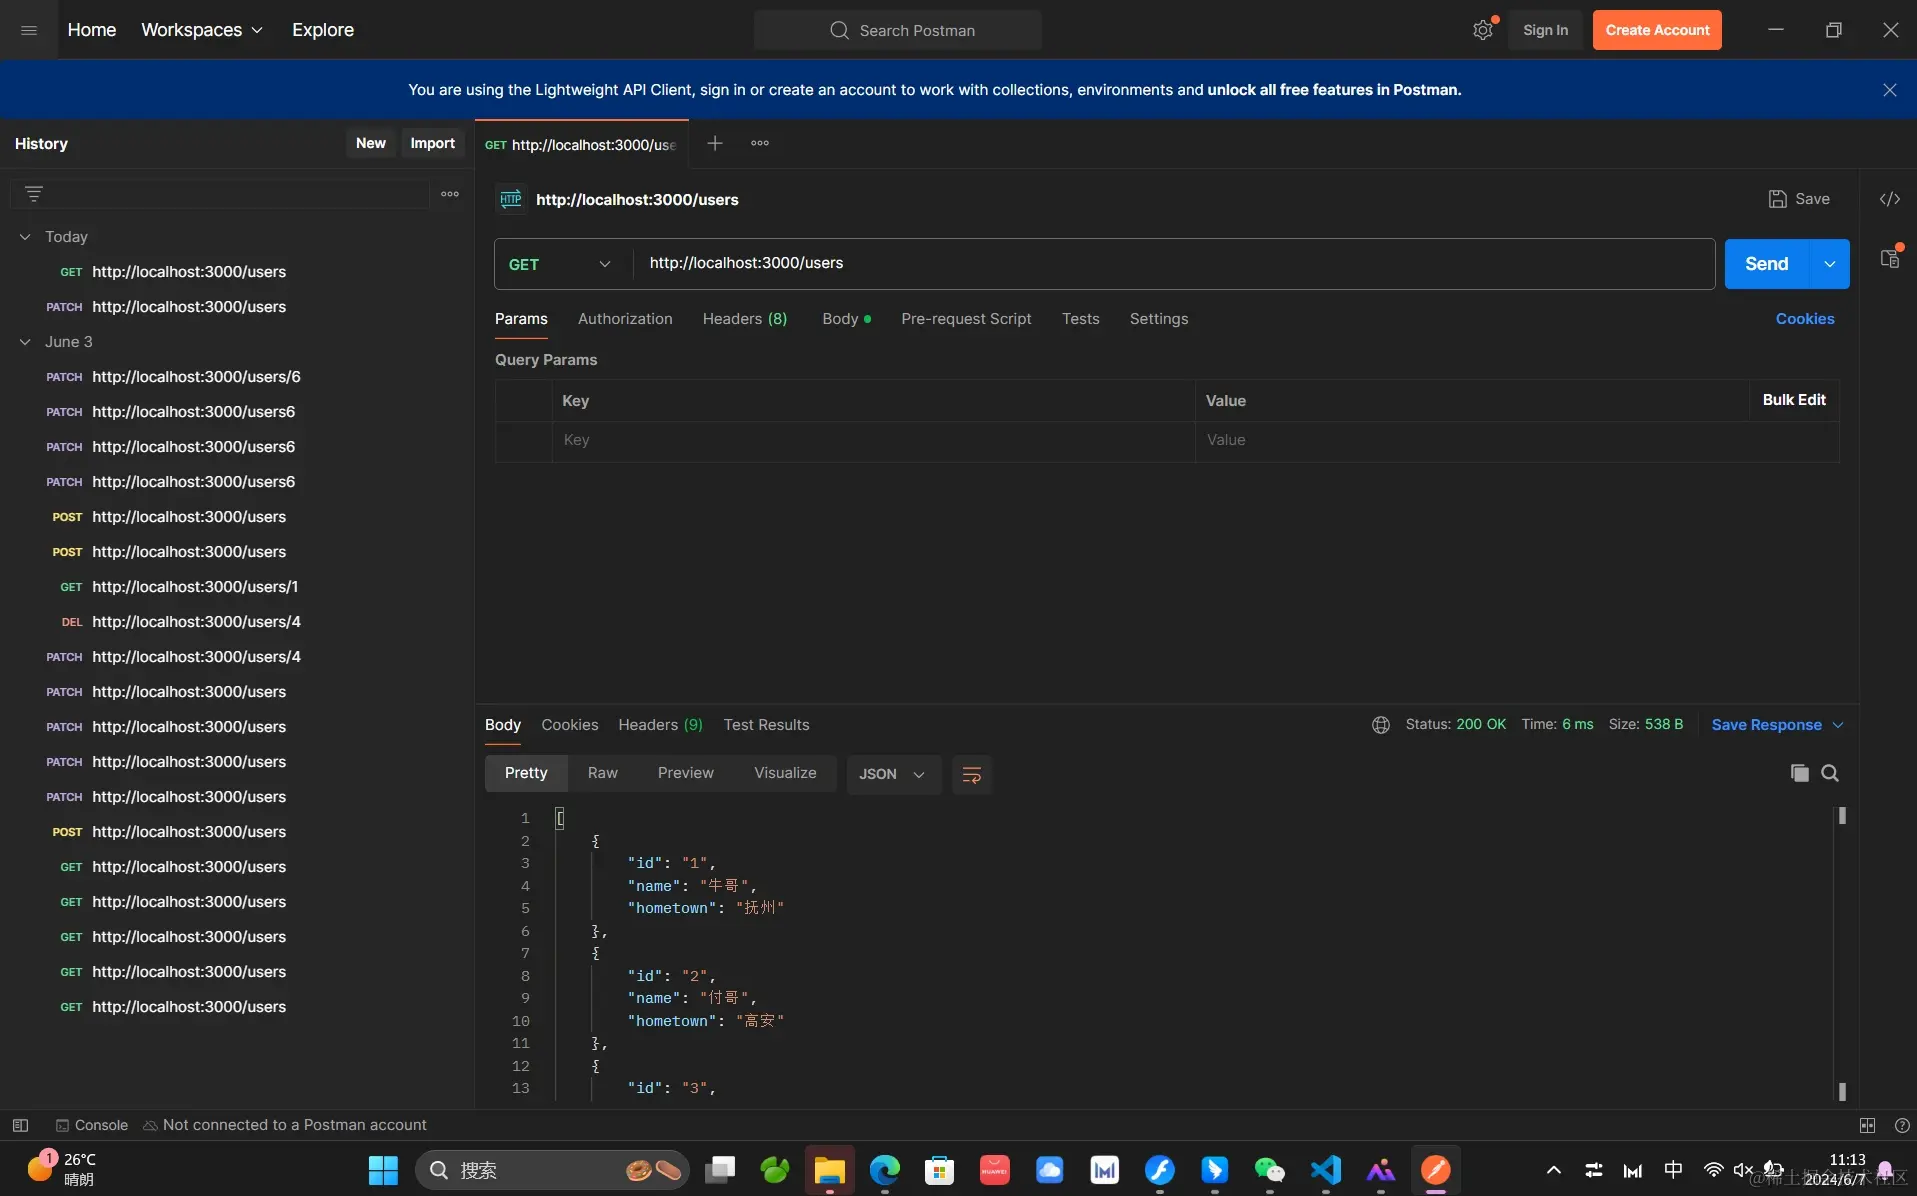Open File Explorer from taskbar

829,1170
